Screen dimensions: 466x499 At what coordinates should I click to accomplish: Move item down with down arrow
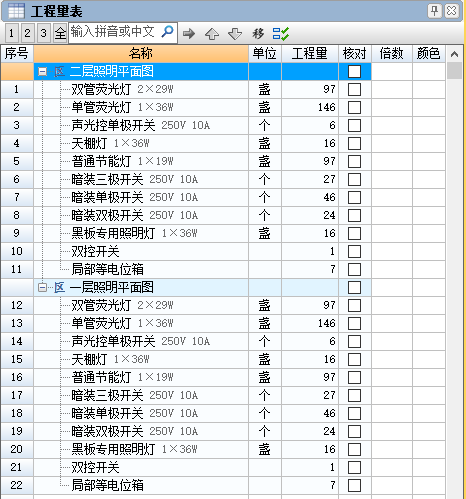(x=235, y=34)
